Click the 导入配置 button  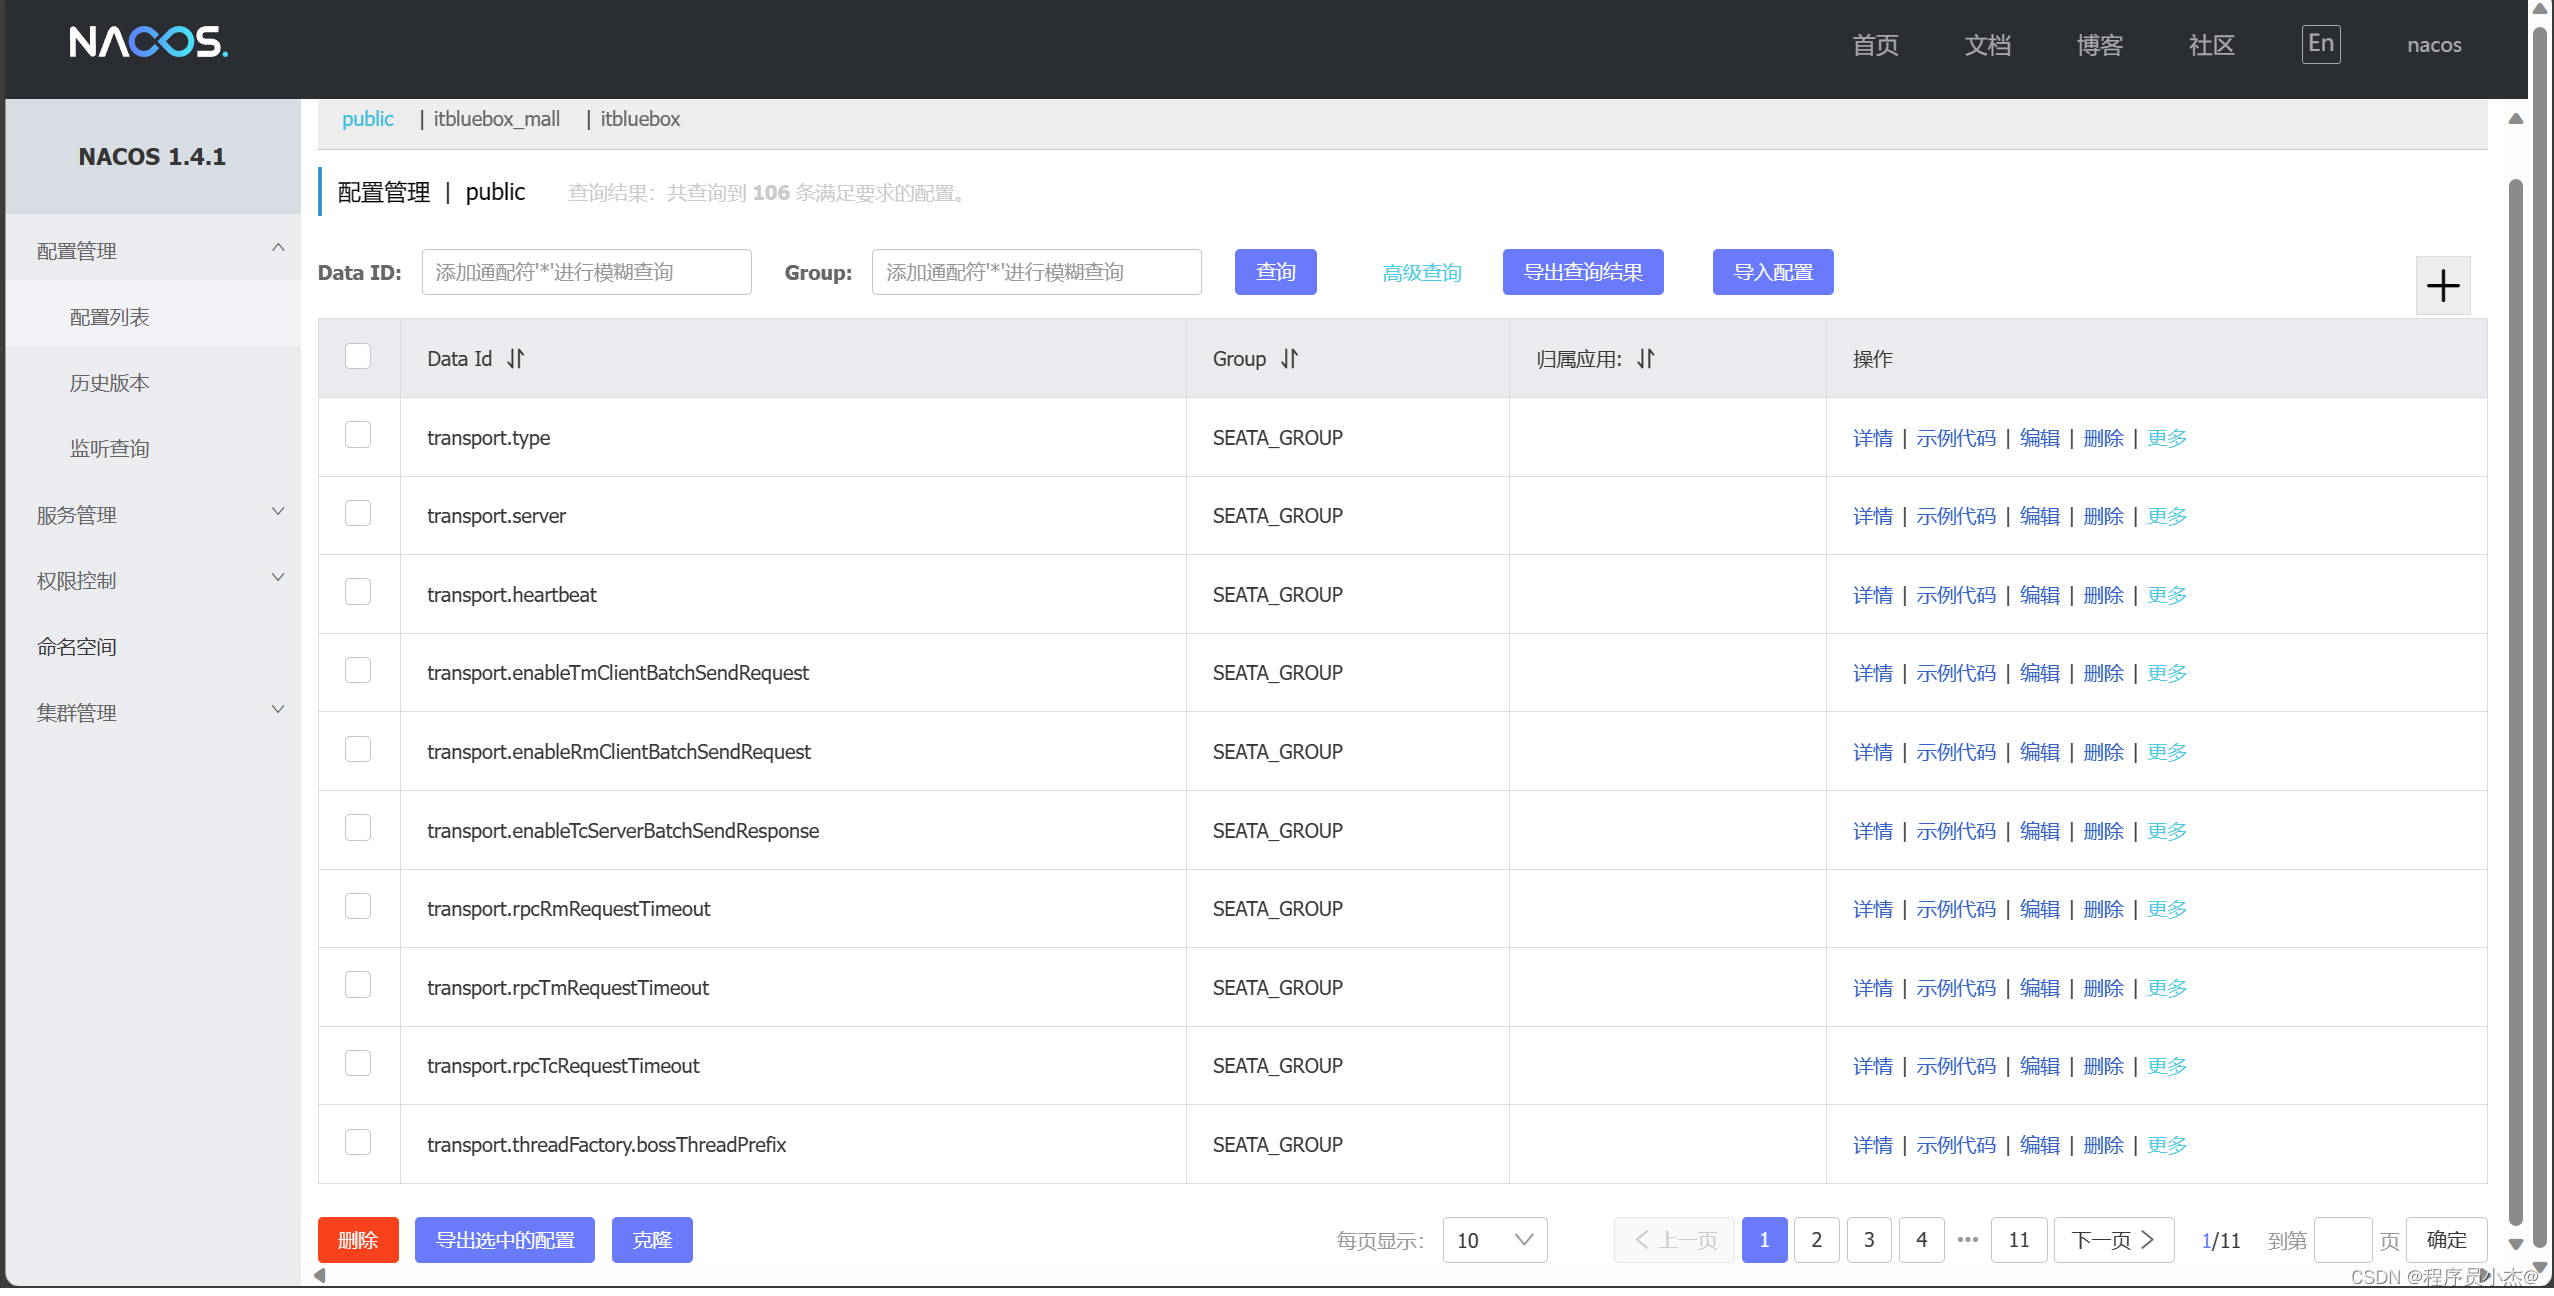(x=1772, y=272)
